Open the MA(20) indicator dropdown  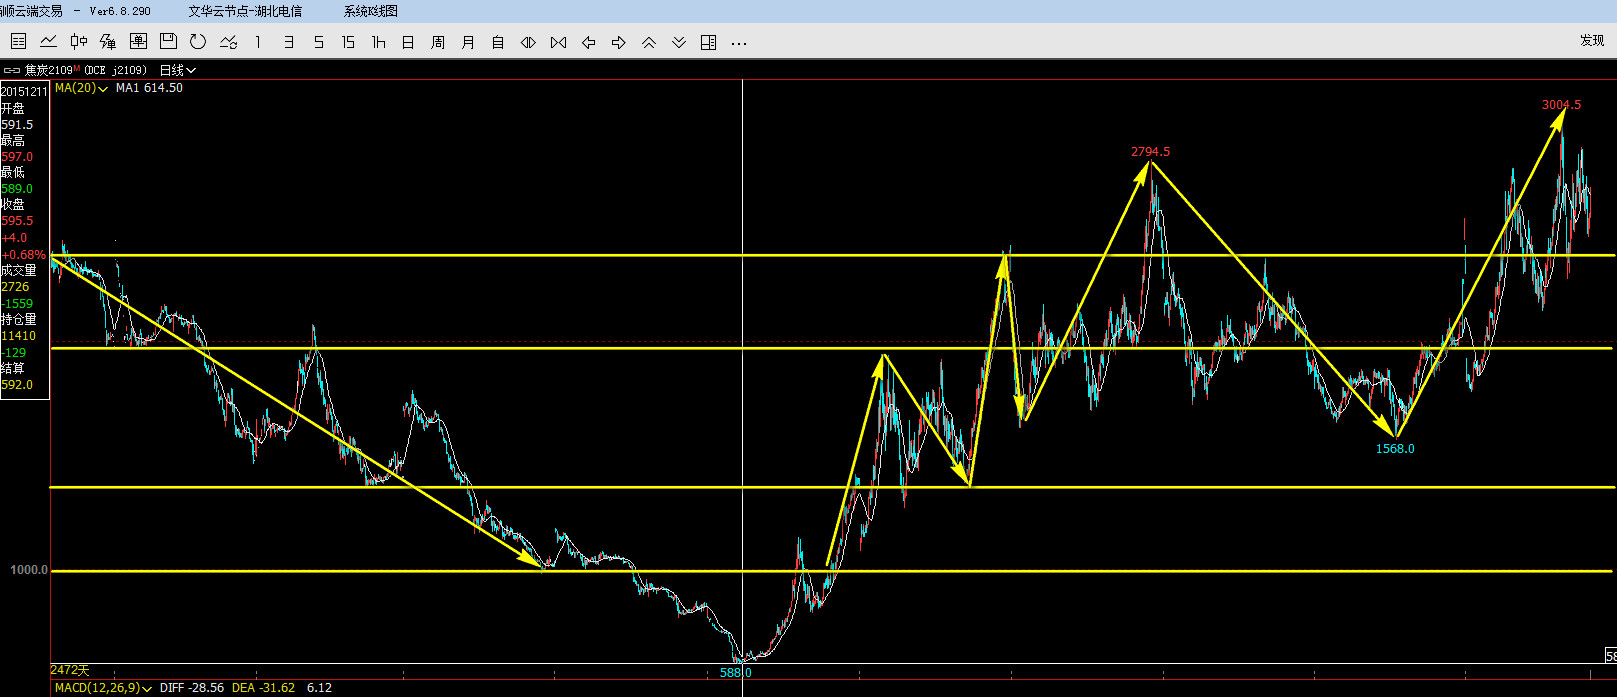(x=81, y=88)
